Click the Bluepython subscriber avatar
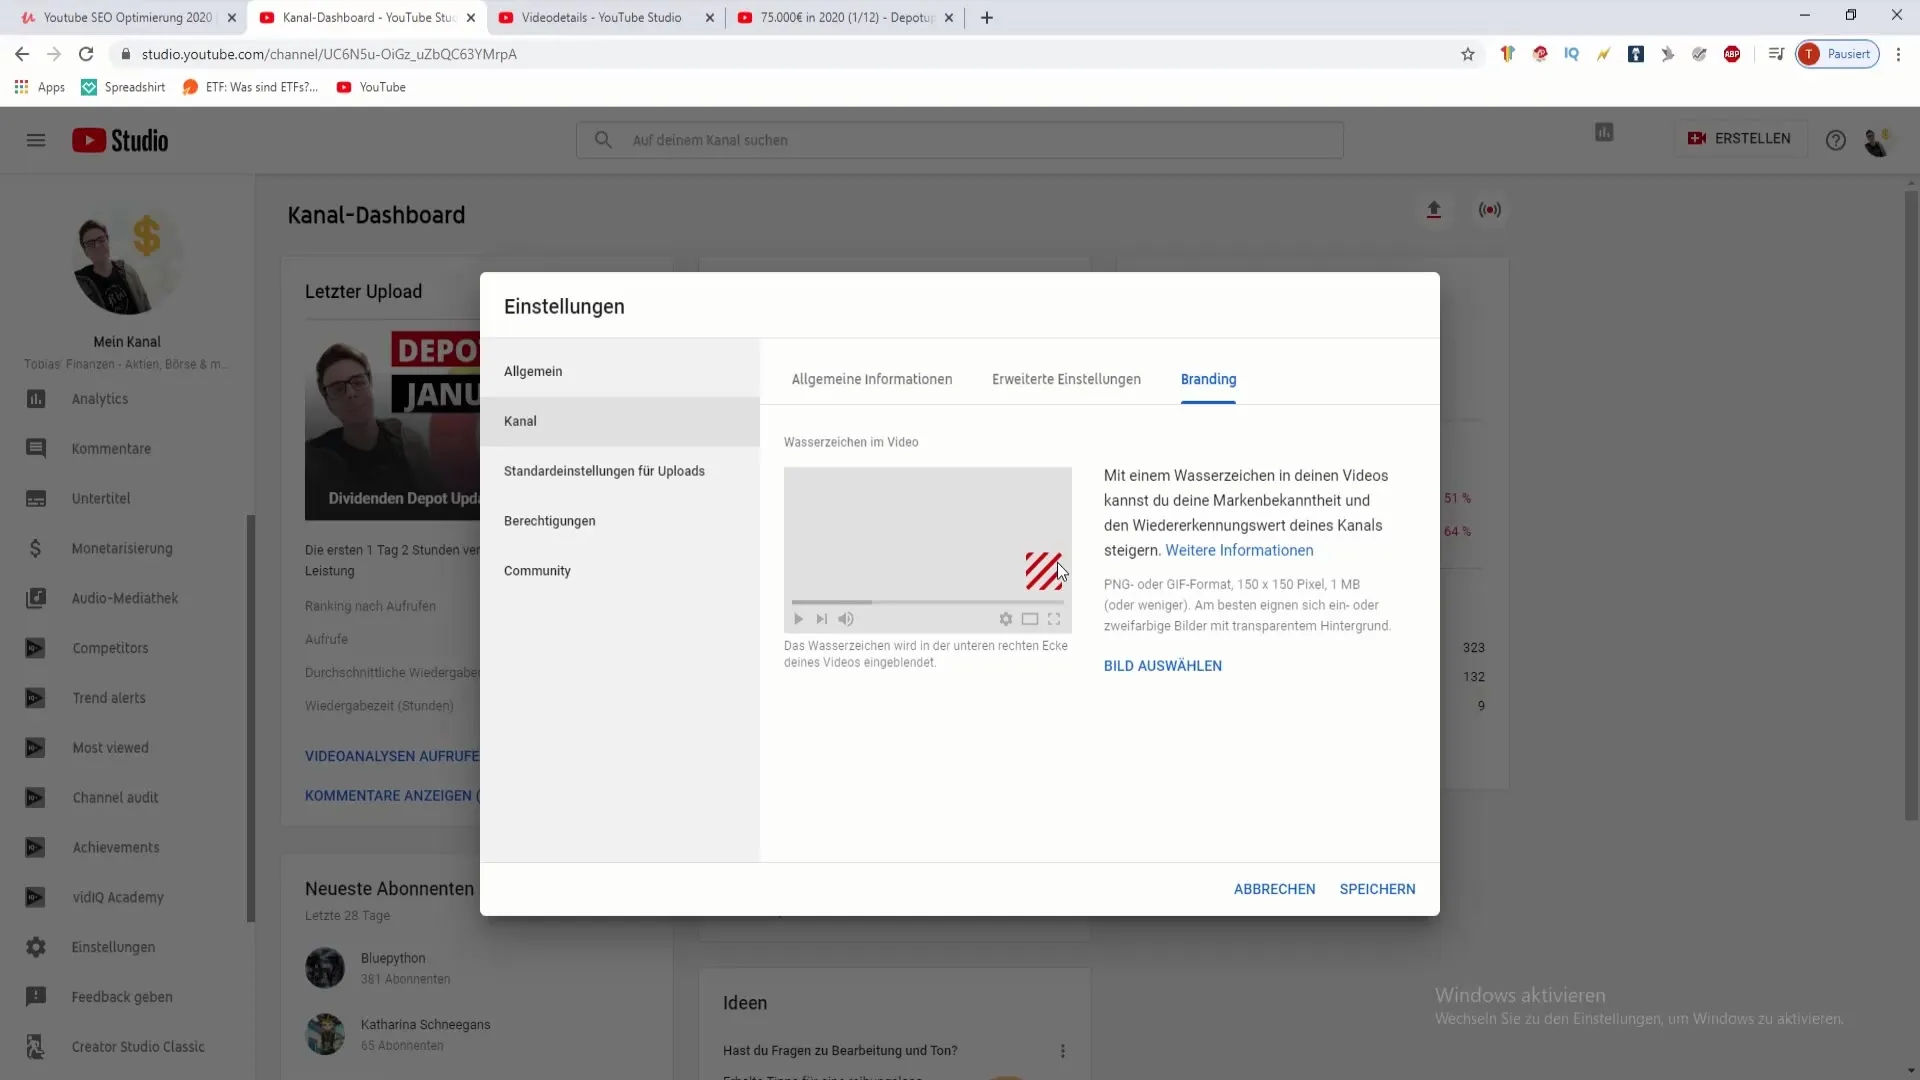Screen dimensions: 1920x1080 point(325,968)
